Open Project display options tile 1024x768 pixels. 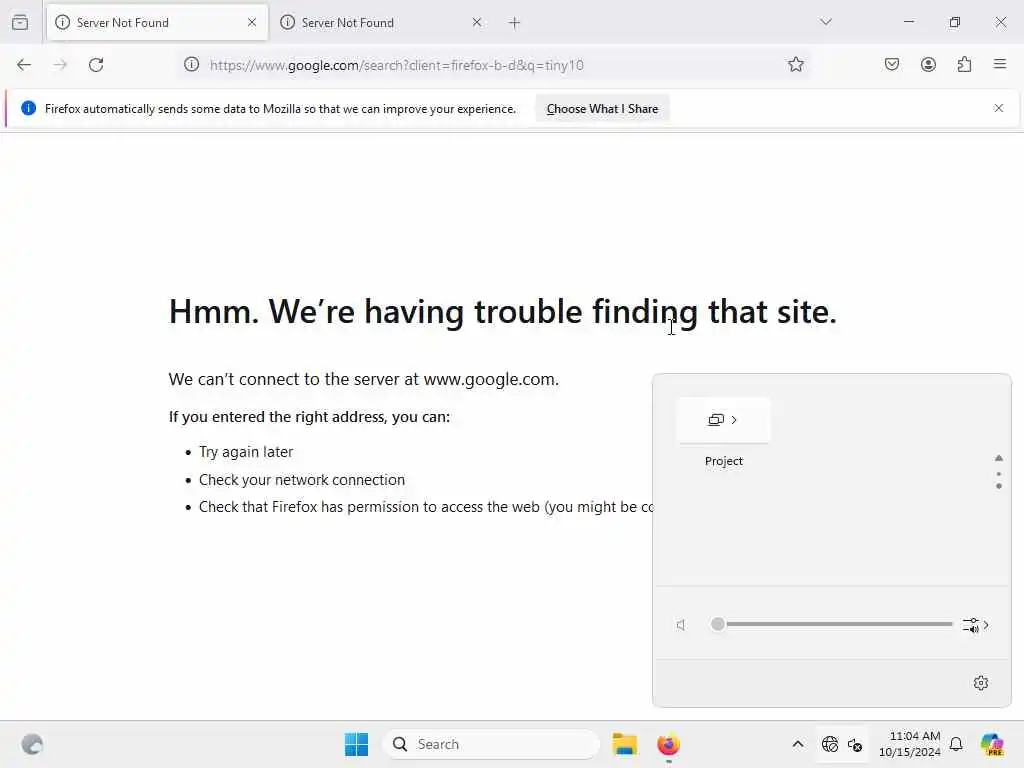tap(724, 420)
